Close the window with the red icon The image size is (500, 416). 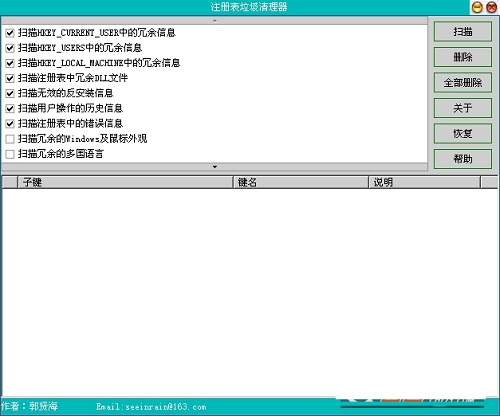coord(492,7)
